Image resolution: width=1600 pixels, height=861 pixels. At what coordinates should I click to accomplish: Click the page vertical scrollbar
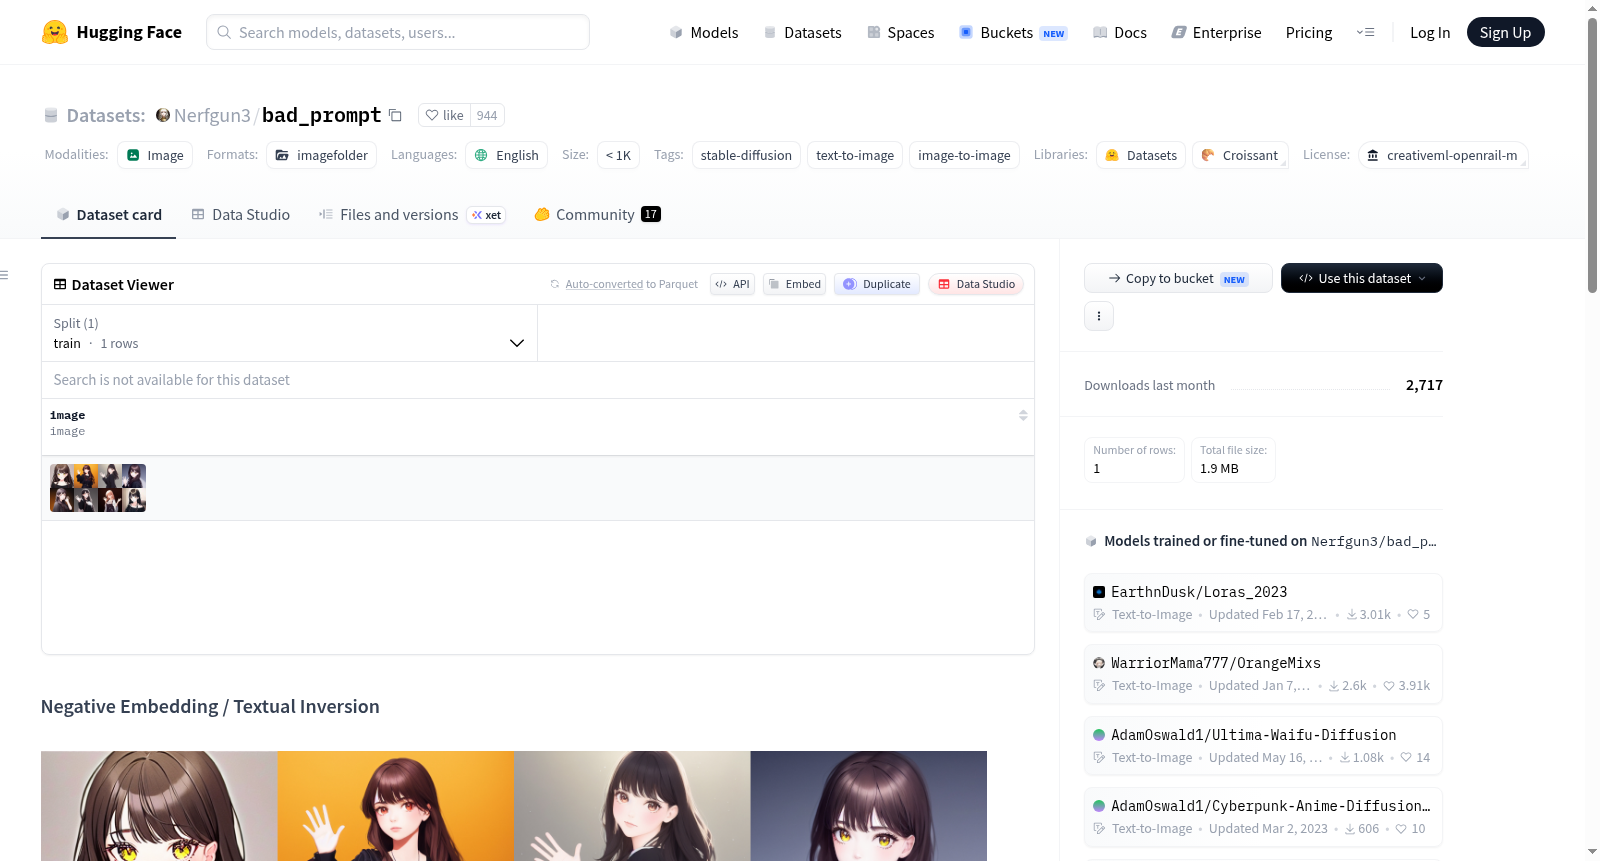click(x=1592, y=155)
